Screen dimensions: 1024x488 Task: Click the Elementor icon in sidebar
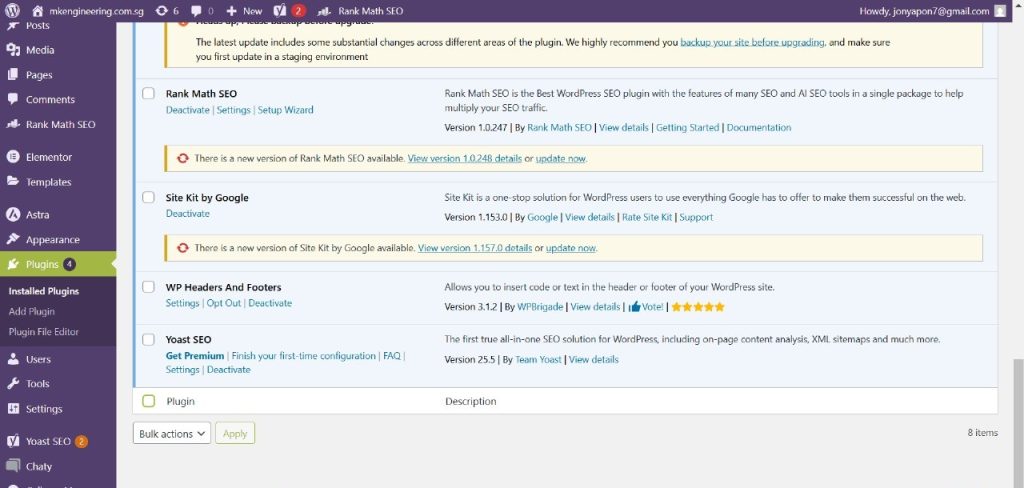point(13,157)
